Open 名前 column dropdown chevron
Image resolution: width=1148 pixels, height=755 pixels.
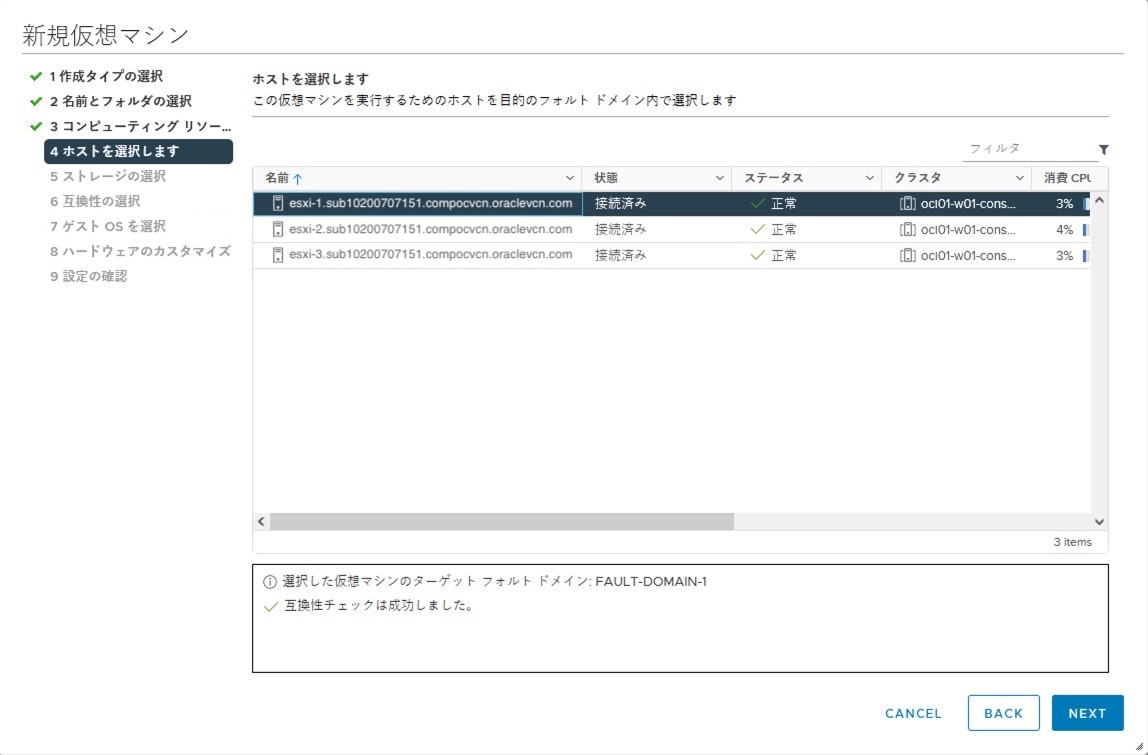pos(570,178)
